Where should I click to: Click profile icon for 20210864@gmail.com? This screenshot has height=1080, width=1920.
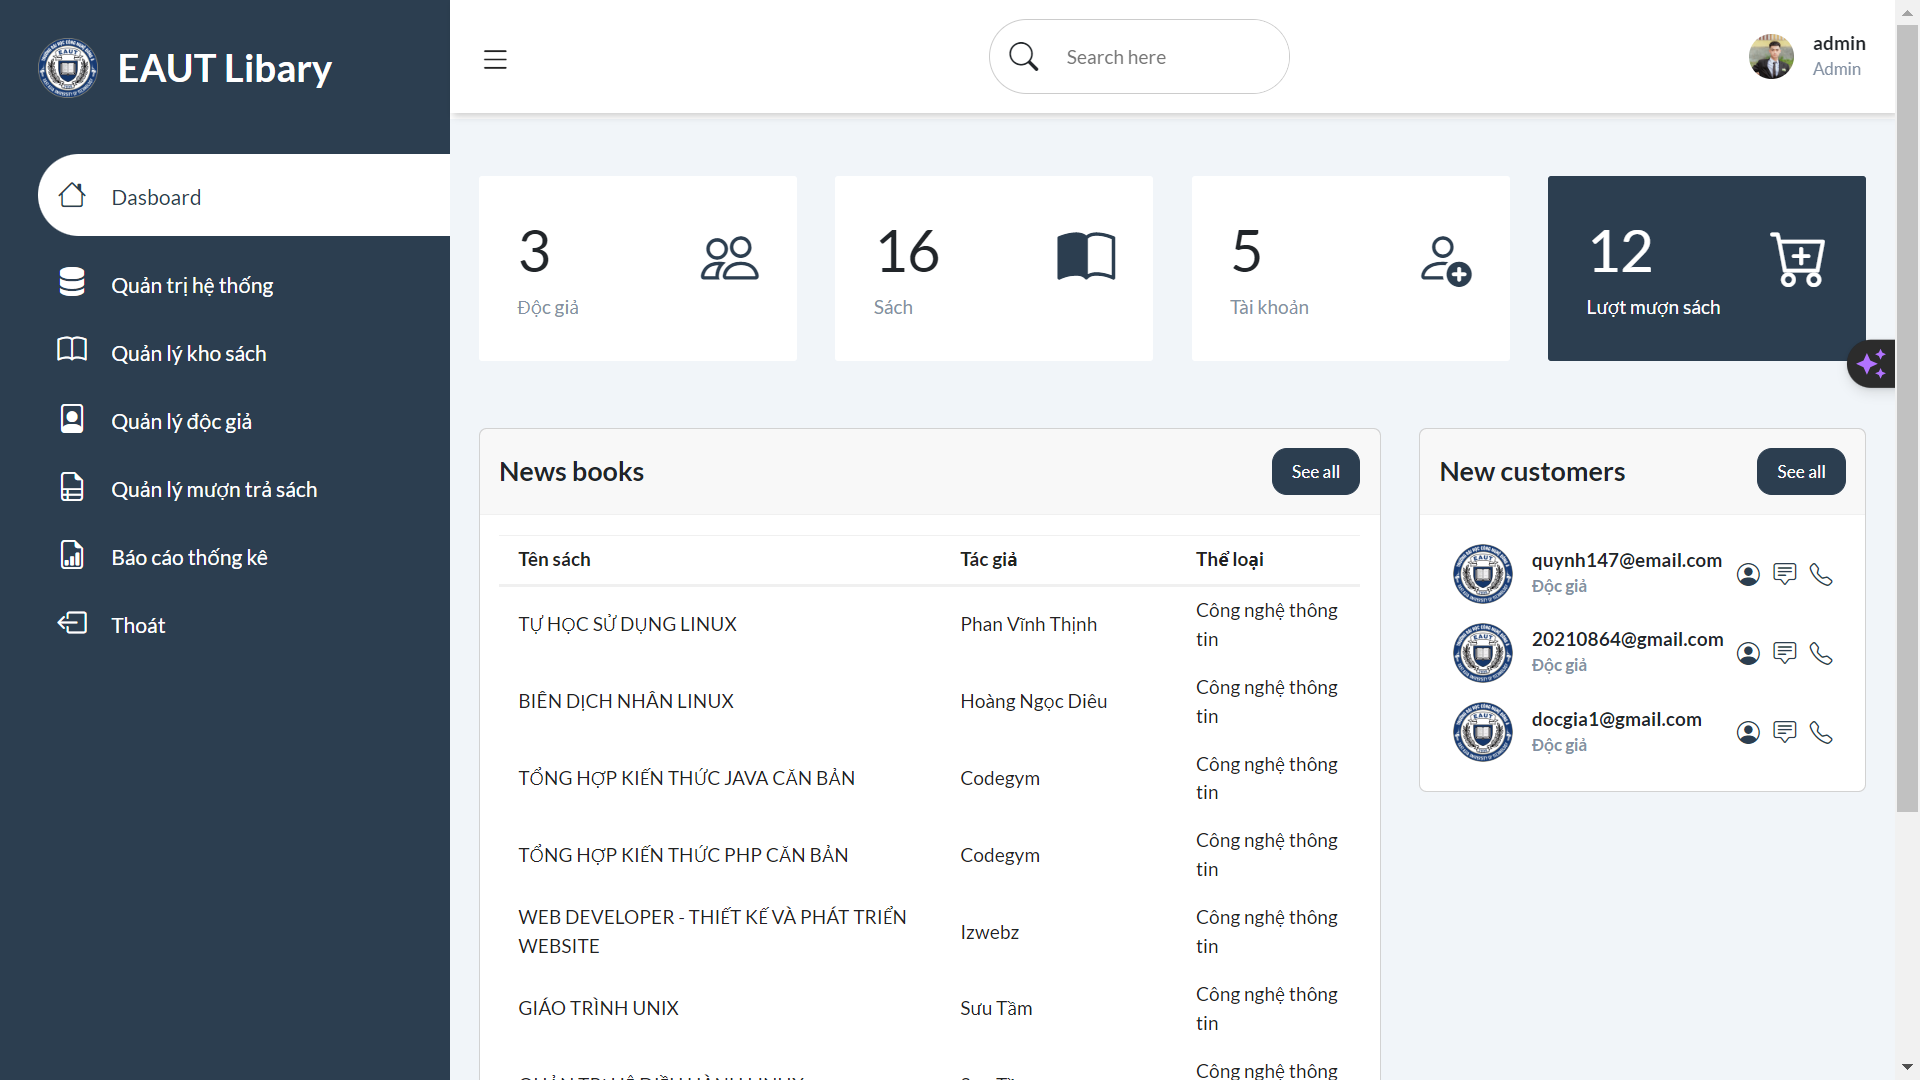click(1748, 653)
